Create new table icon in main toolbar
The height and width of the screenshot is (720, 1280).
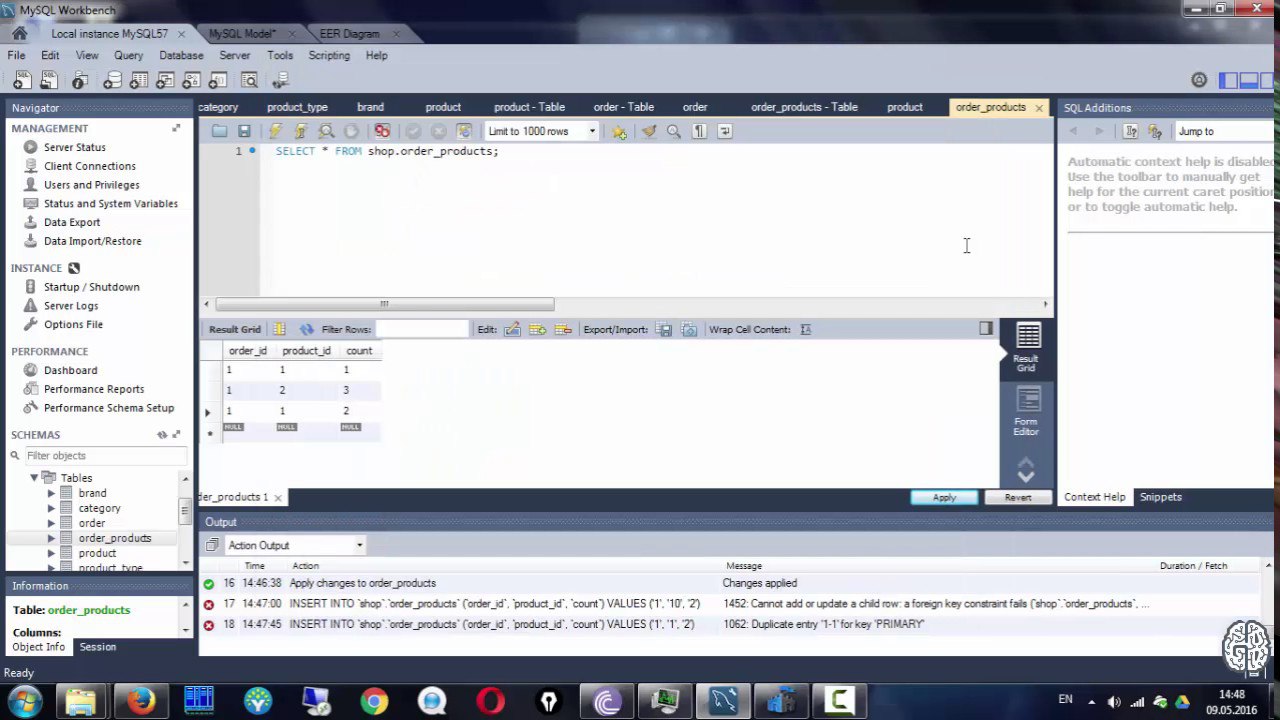pyautogui.click(x=139, y=81)
